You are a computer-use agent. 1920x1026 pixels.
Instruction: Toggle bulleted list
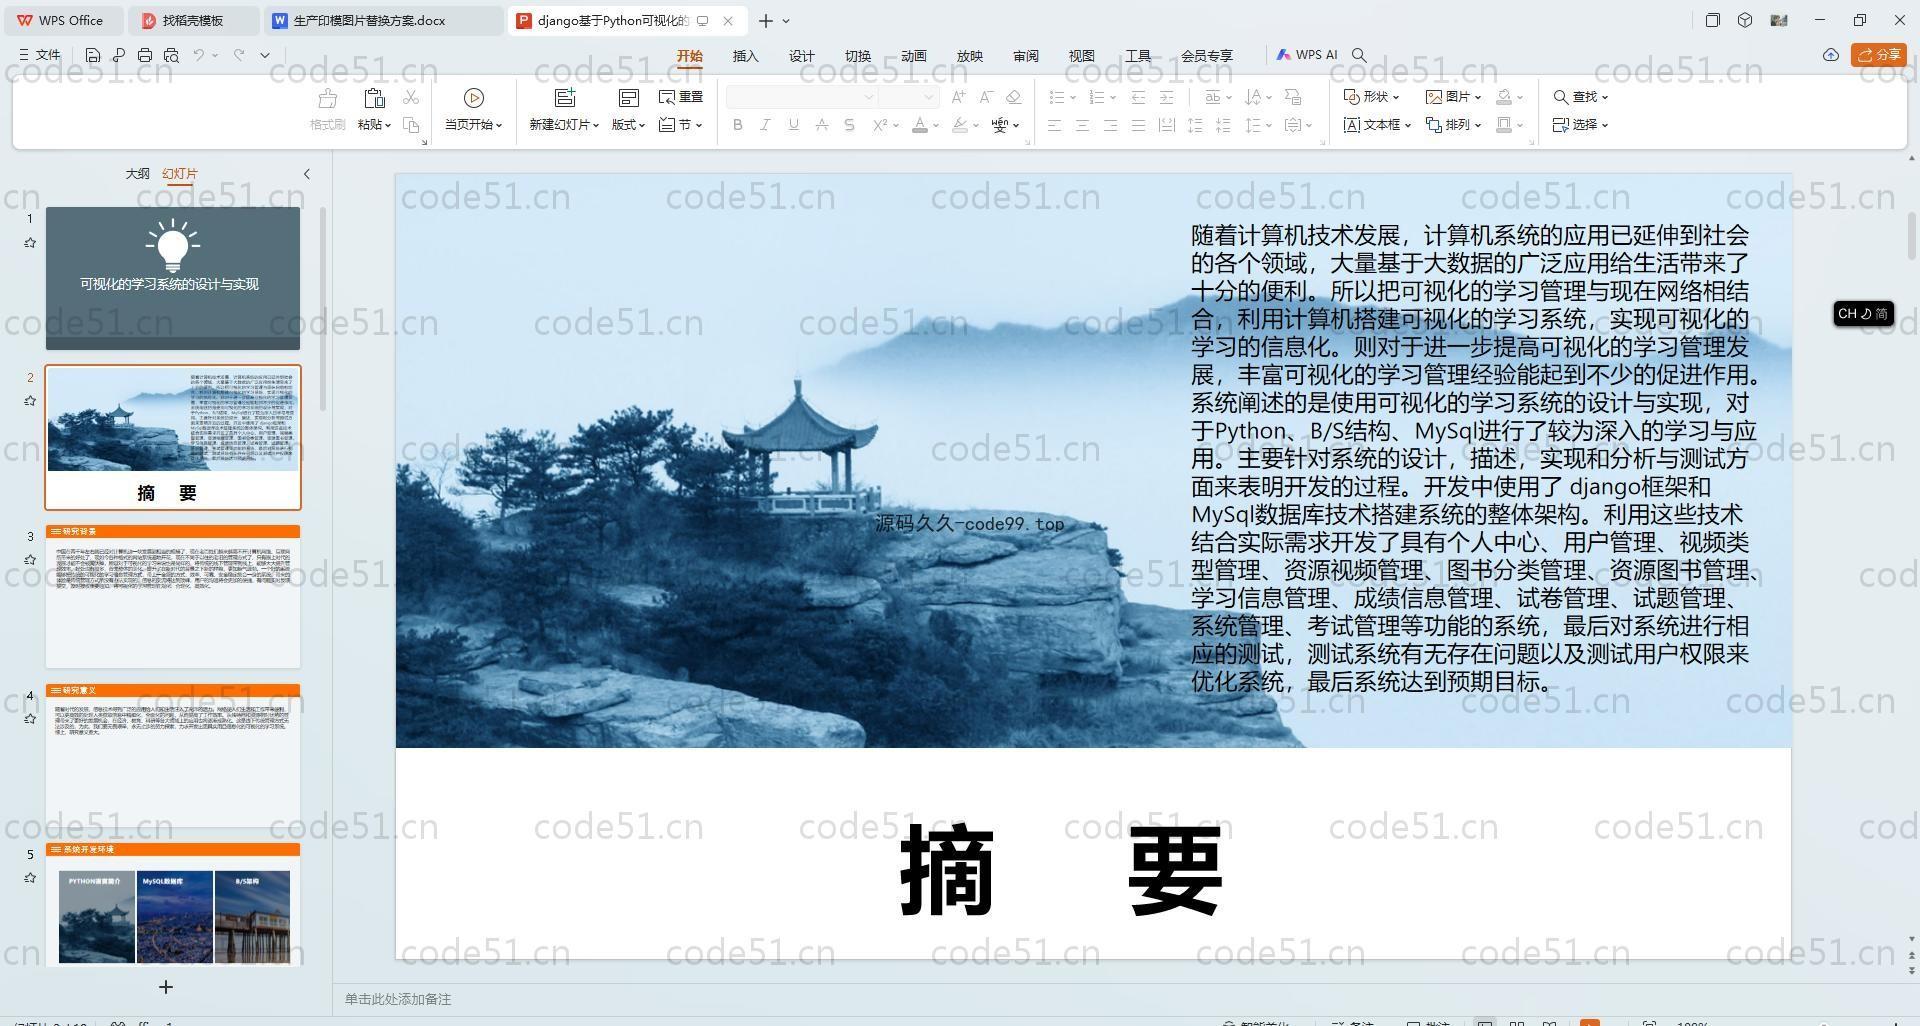[x=1056, y=97]
